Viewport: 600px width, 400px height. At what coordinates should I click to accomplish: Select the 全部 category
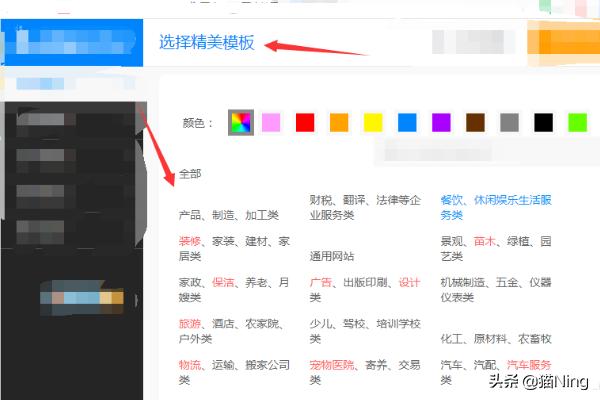[x=190, y=174]
